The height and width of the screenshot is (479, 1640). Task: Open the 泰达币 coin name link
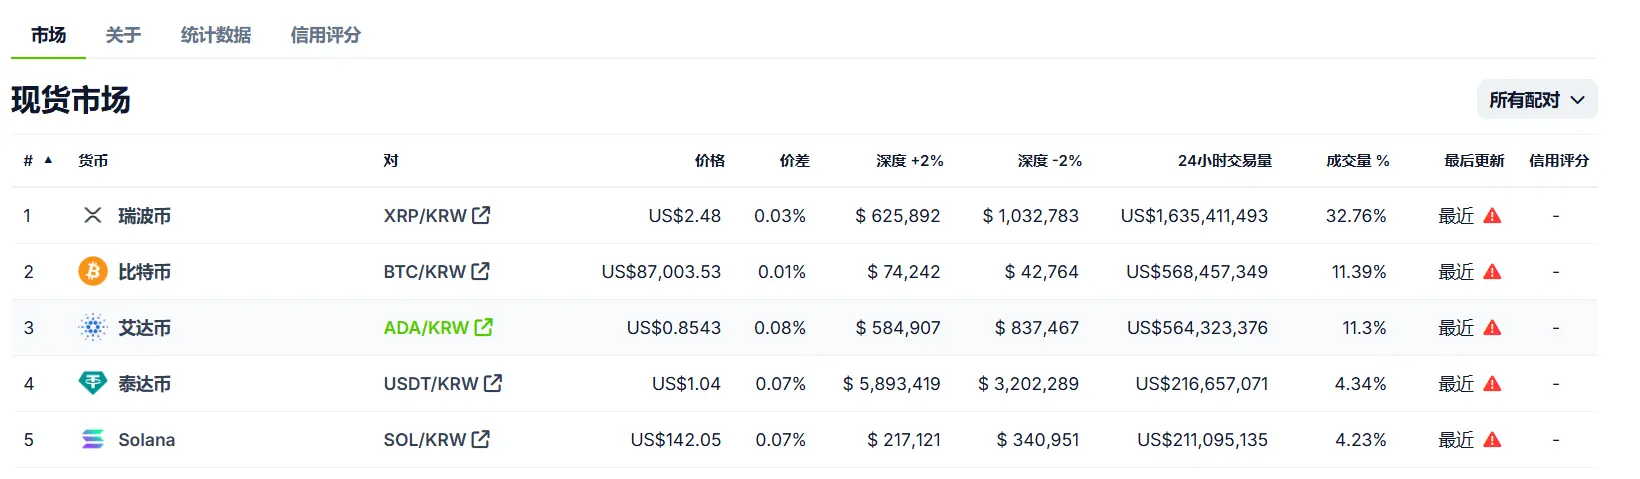pos(145,383)
